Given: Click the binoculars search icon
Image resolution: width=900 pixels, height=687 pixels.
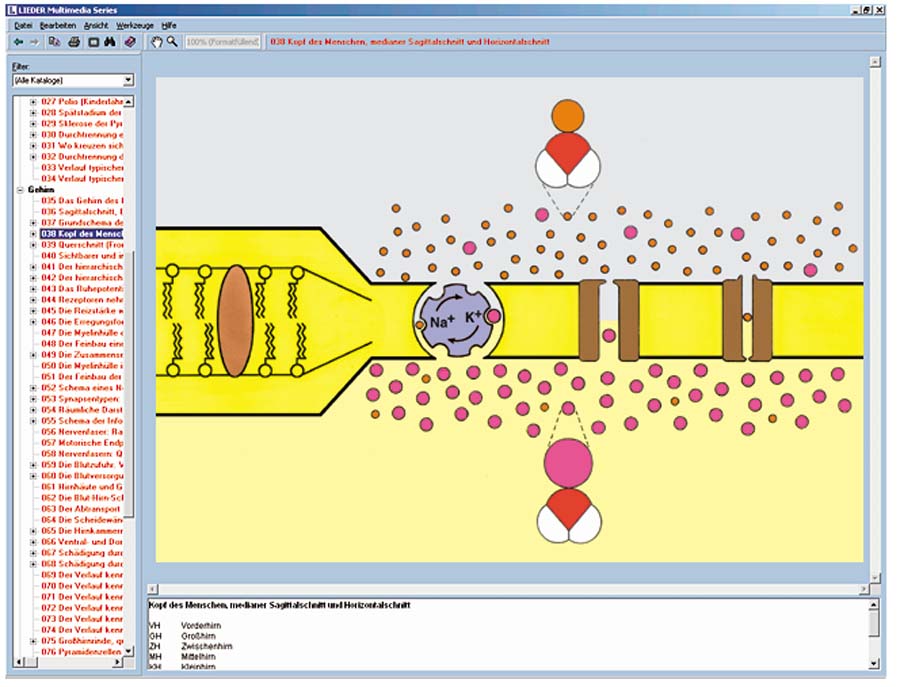Looking at the screenshot, I should pos(110,42).
